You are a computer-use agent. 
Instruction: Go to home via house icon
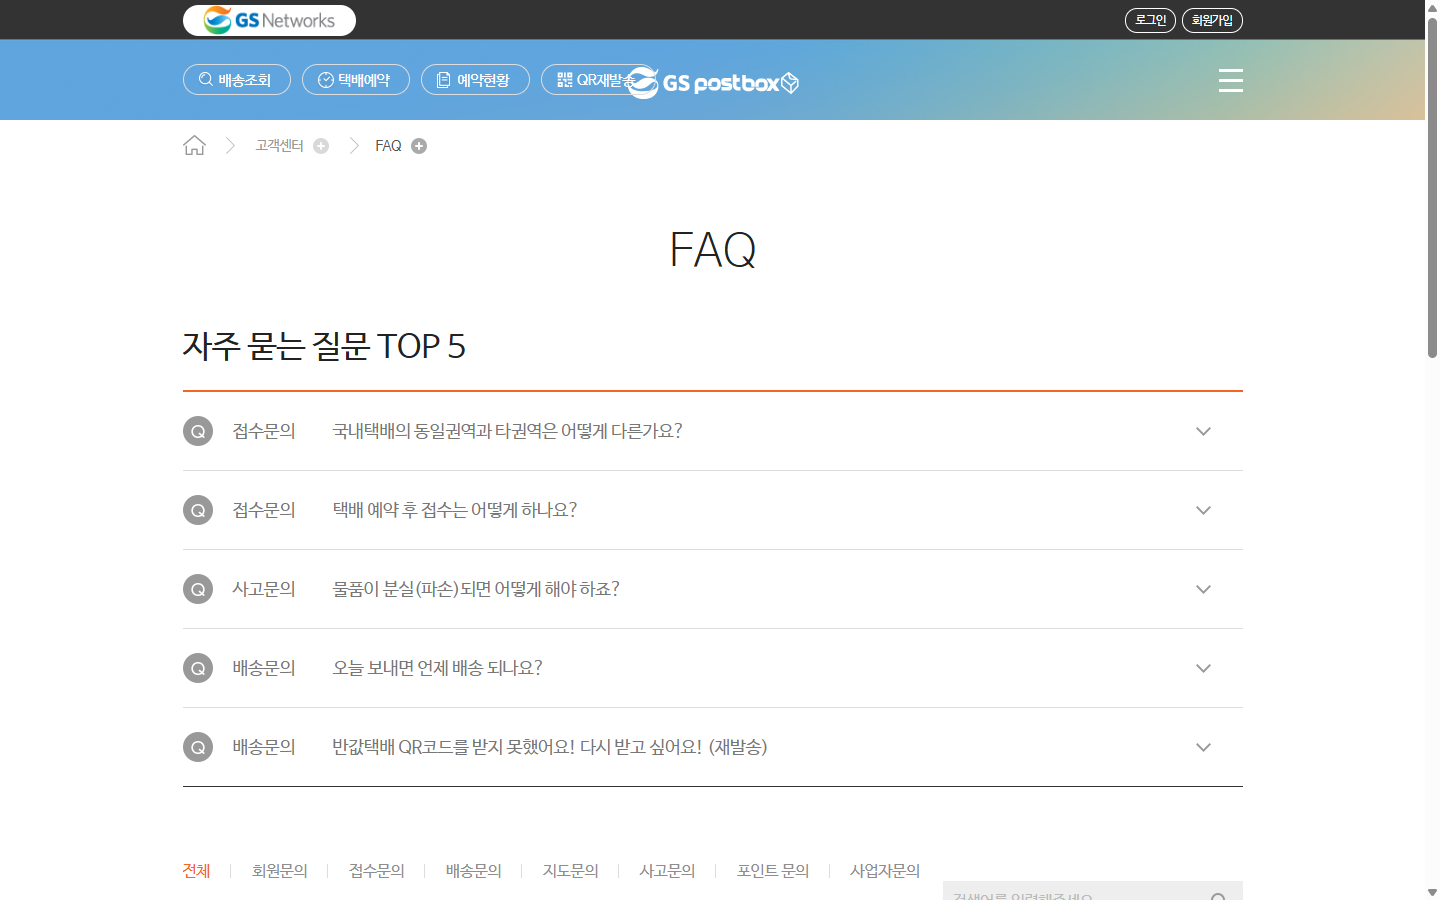pos(194,146)
